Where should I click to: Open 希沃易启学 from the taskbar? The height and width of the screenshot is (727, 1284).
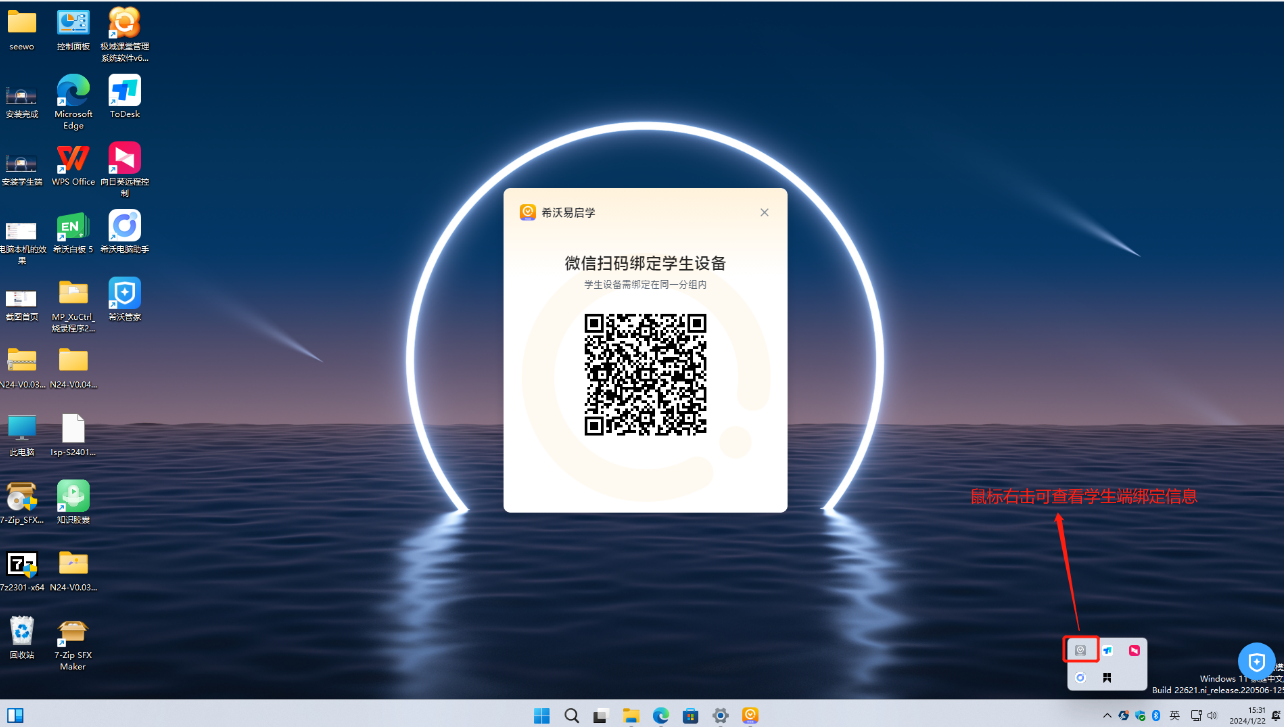[750, 715]
